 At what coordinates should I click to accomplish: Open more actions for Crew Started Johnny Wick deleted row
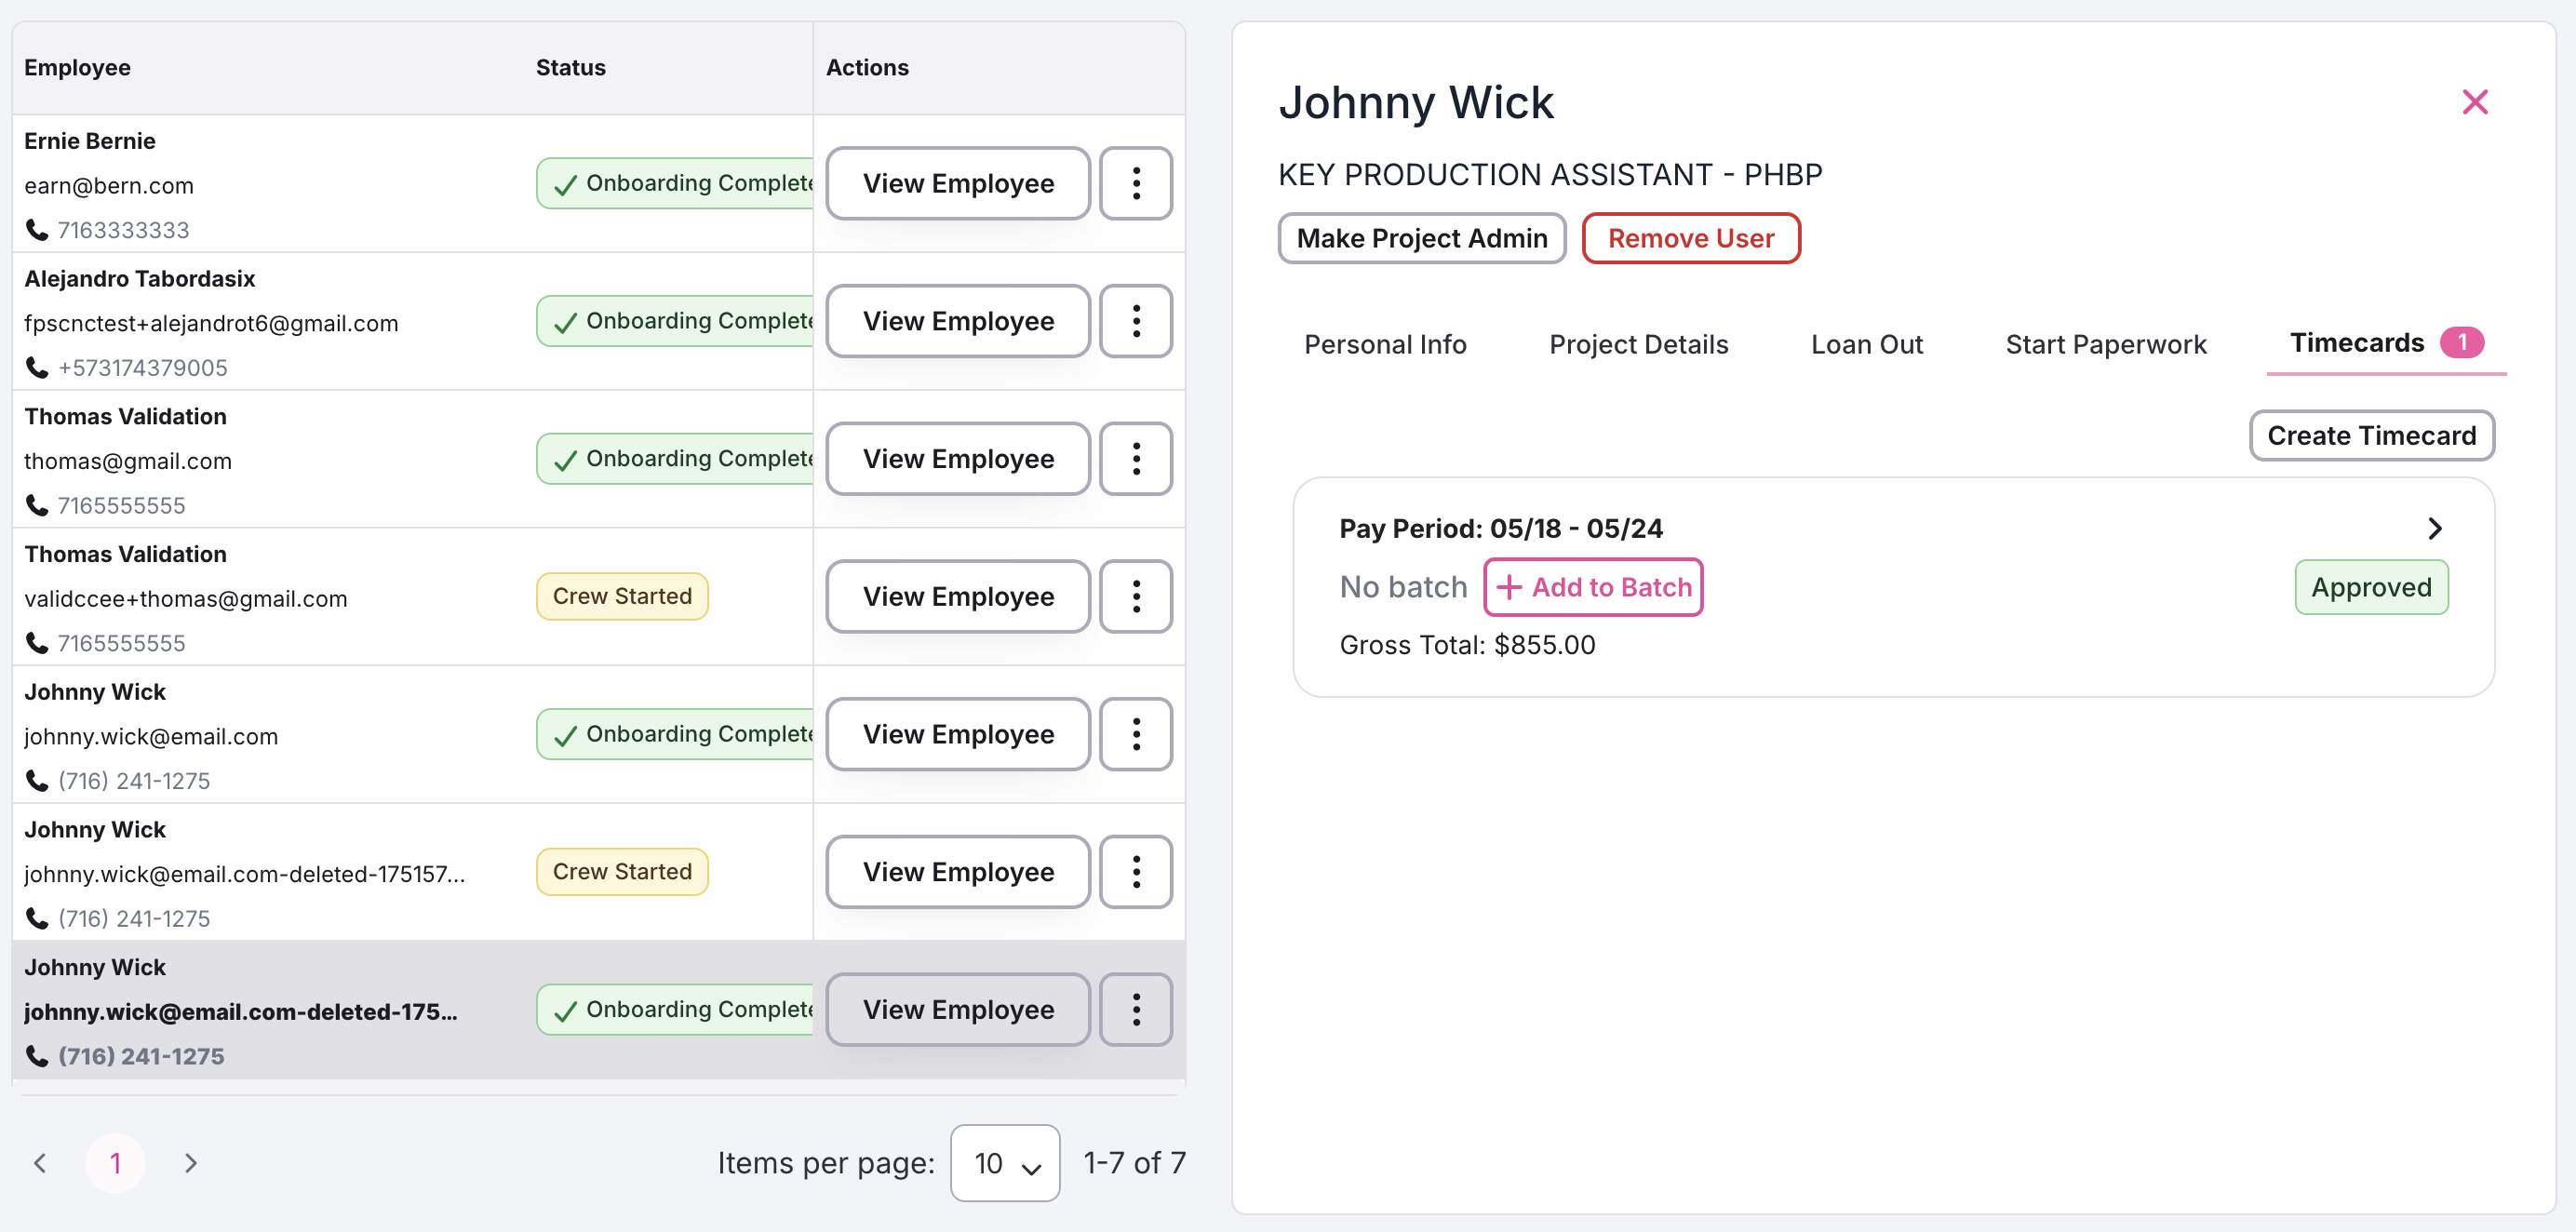[x=1135, y=872]
